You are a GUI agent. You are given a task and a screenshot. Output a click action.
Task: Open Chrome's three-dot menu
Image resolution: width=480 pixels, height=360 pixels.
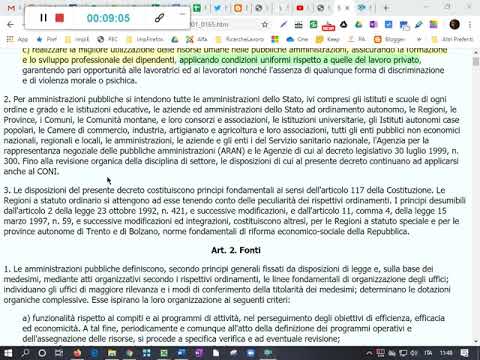tap(470, 24)
